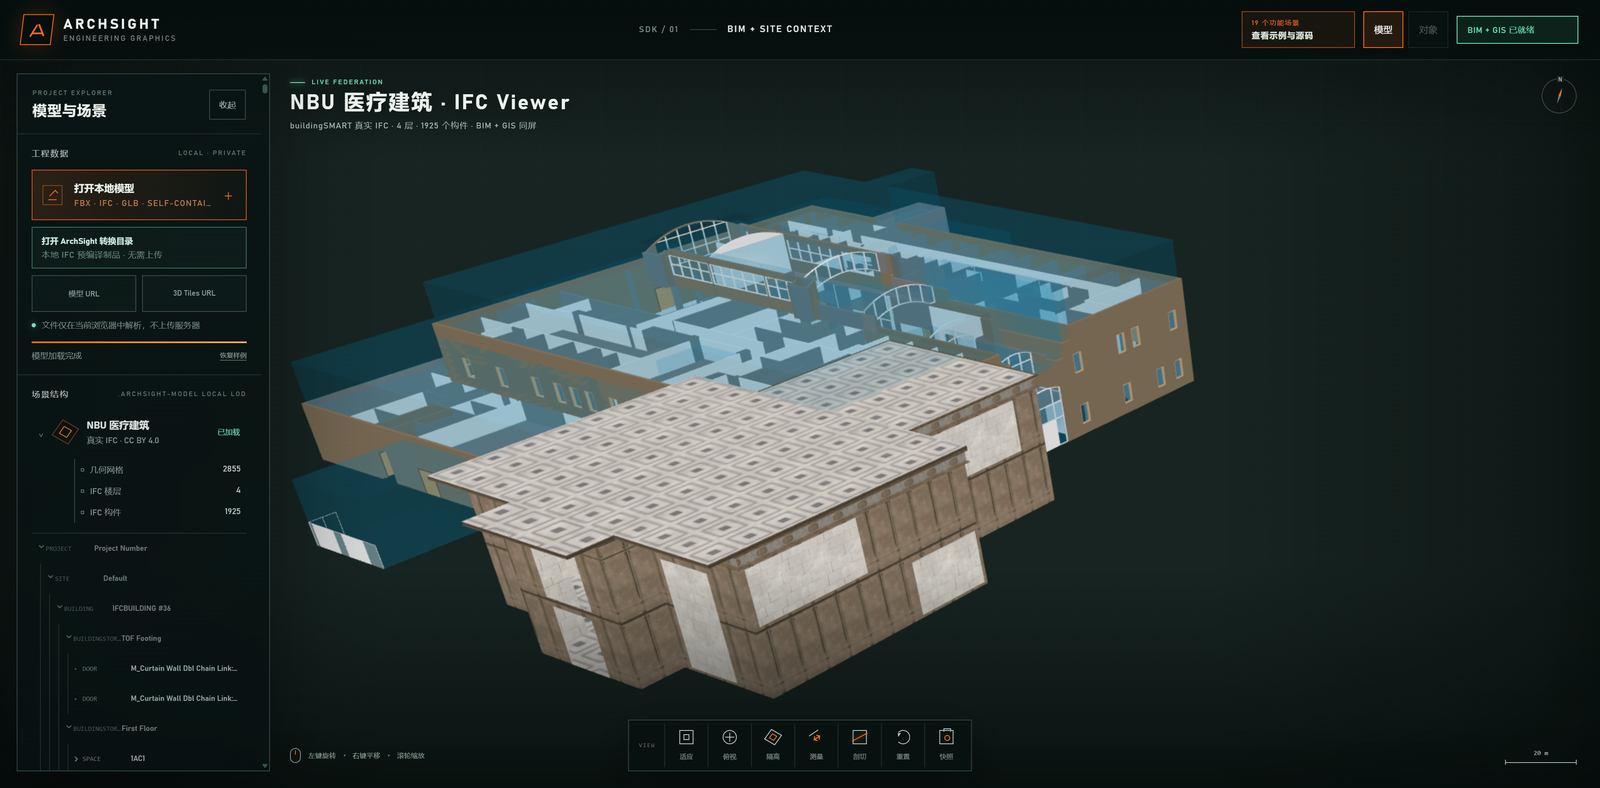Screen dimensions: 1600x788
Task: Collapse the SITE Default node
Action: (x=50, y=577)
